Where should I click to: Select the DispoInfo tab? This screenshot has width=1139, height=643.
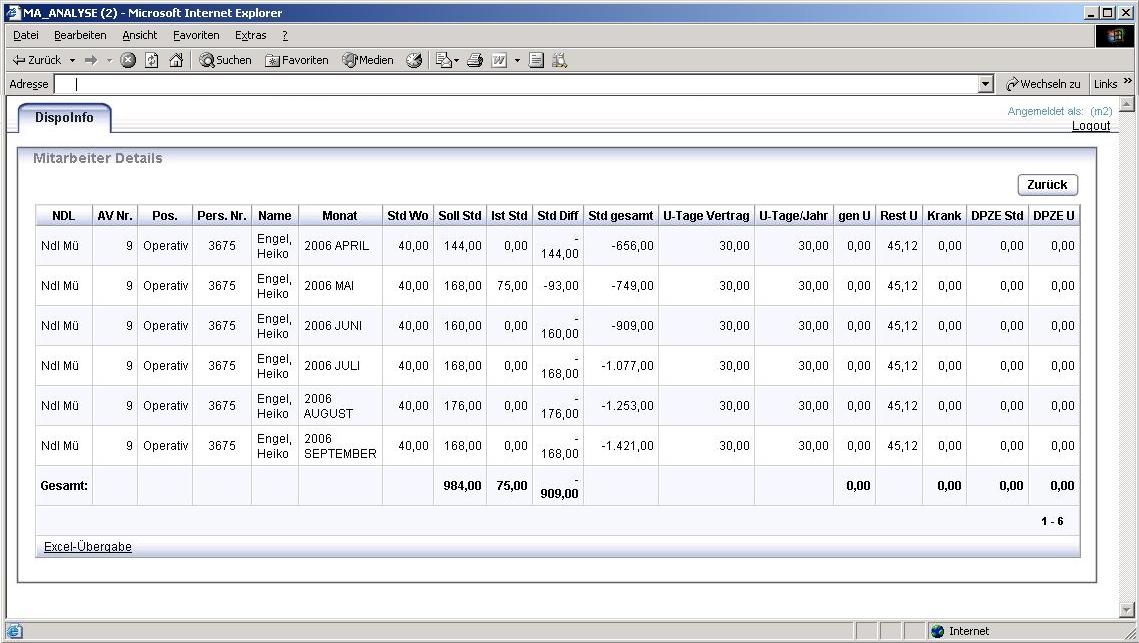64,118
